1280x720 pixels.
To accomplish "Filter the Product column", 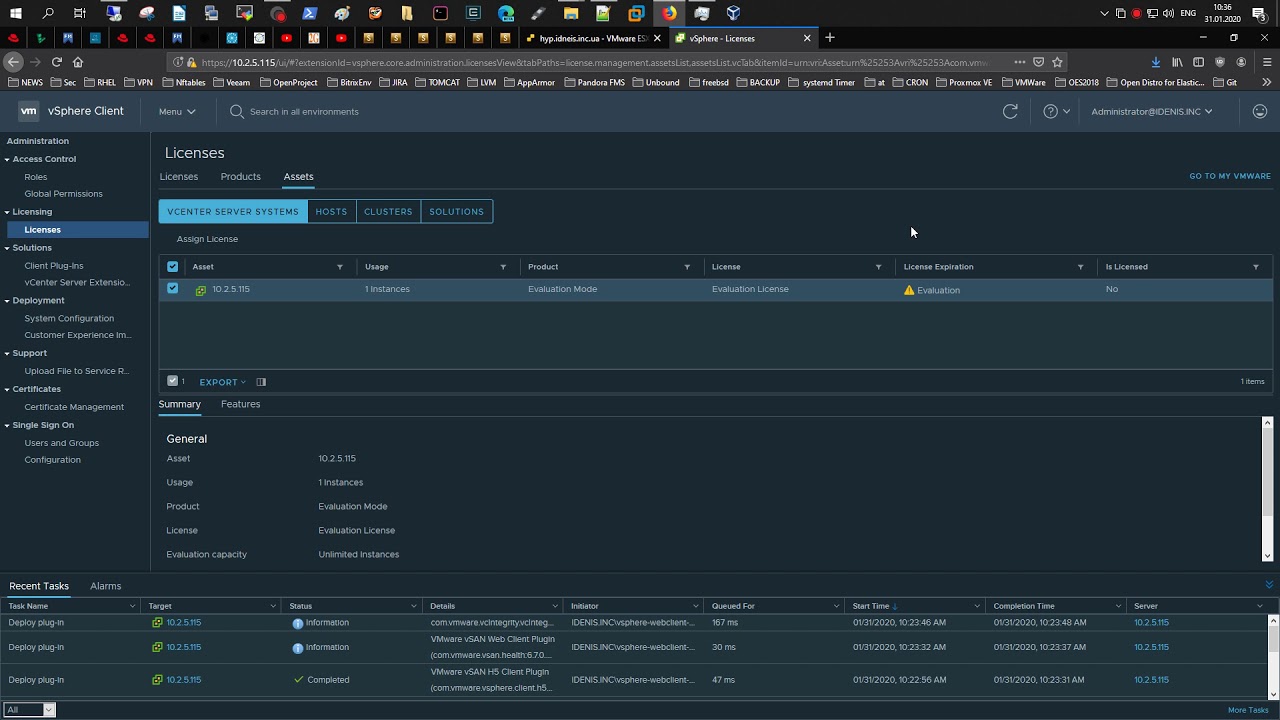I will 687,267.
